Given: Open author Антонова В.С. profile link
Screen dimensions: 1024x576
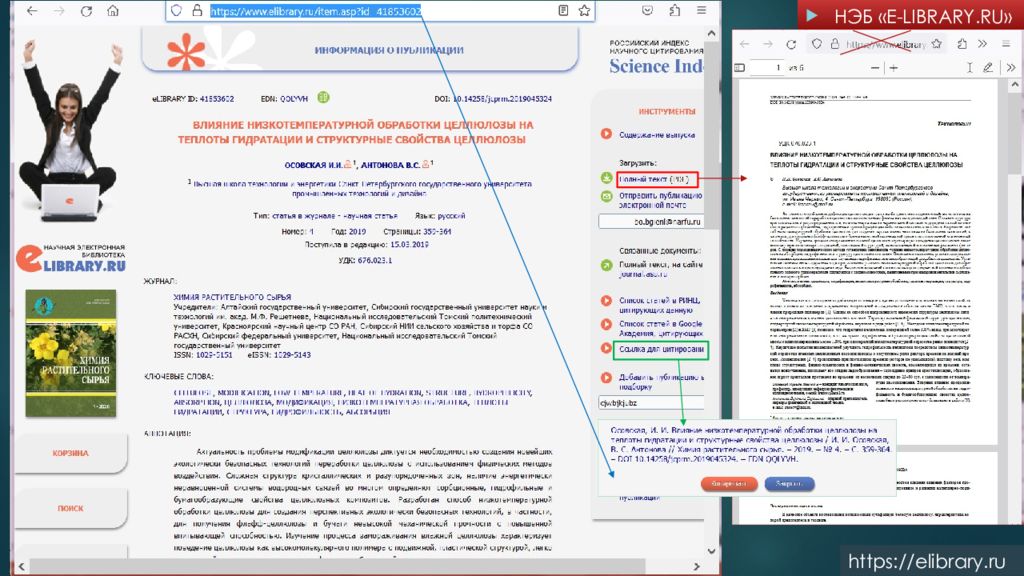Looking at the screenshot, I should [391, 165].
